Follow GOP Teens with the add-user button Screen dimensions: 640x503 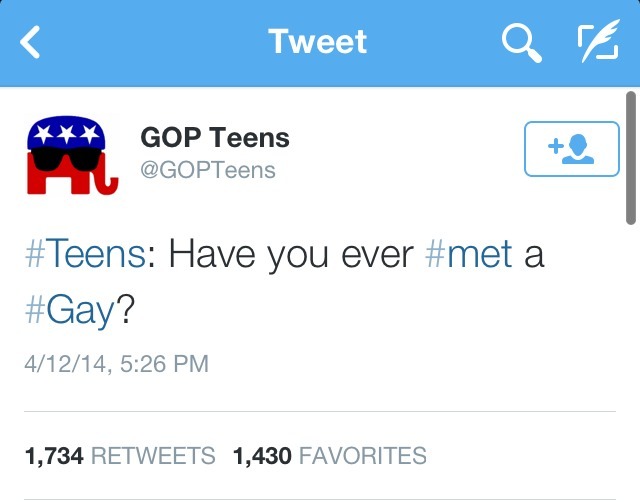point(571,149)
